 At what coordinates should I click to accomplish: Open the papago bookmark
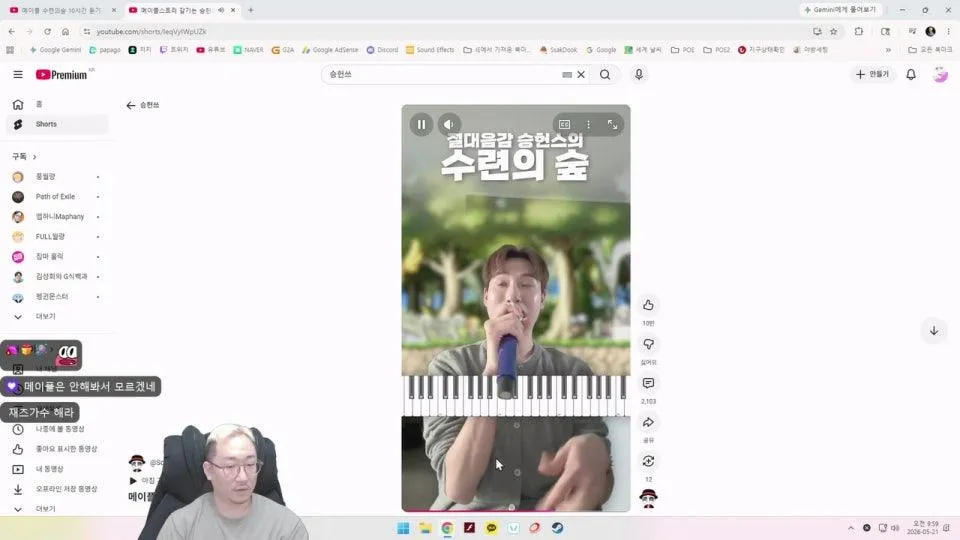pyautogui.click(x=105, y=50)
